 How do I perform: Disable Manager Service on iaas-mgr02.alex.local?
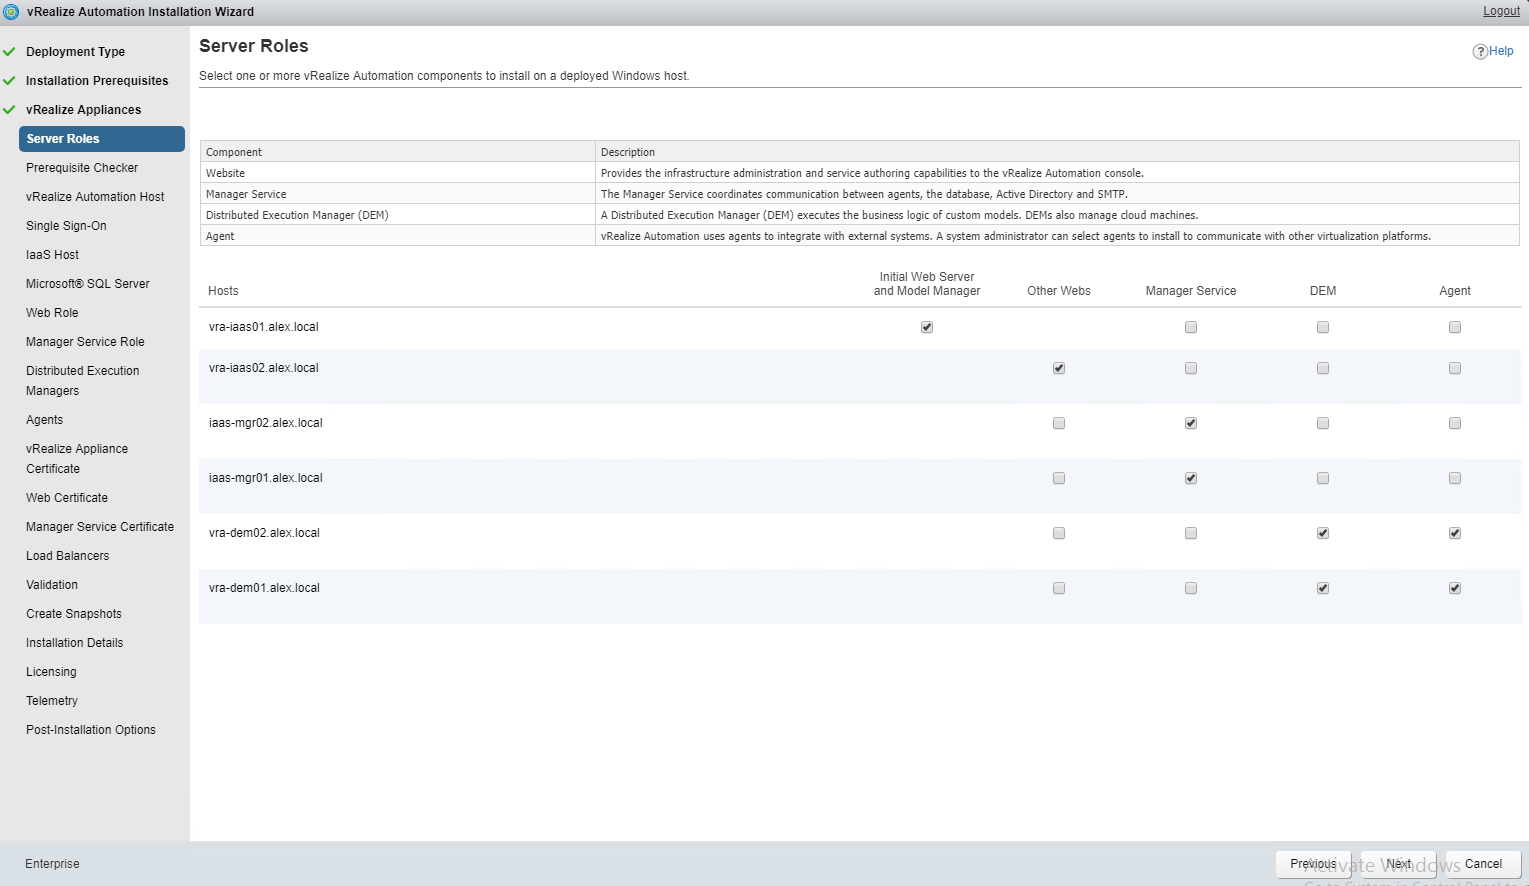[1191, 423]
